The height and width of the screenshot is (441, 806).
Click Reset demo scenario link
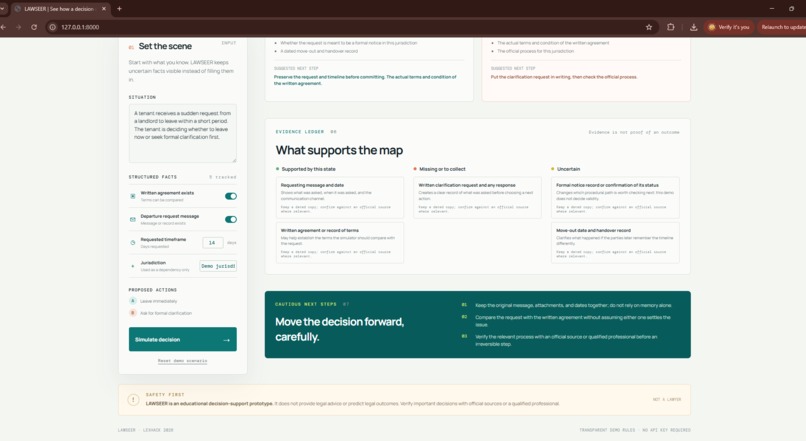coord(182,361)
